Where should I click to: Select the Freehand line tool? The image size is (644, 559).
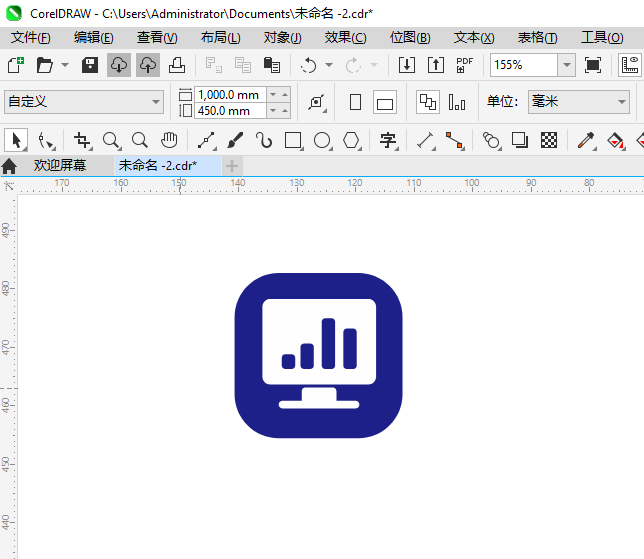[207, 140]
